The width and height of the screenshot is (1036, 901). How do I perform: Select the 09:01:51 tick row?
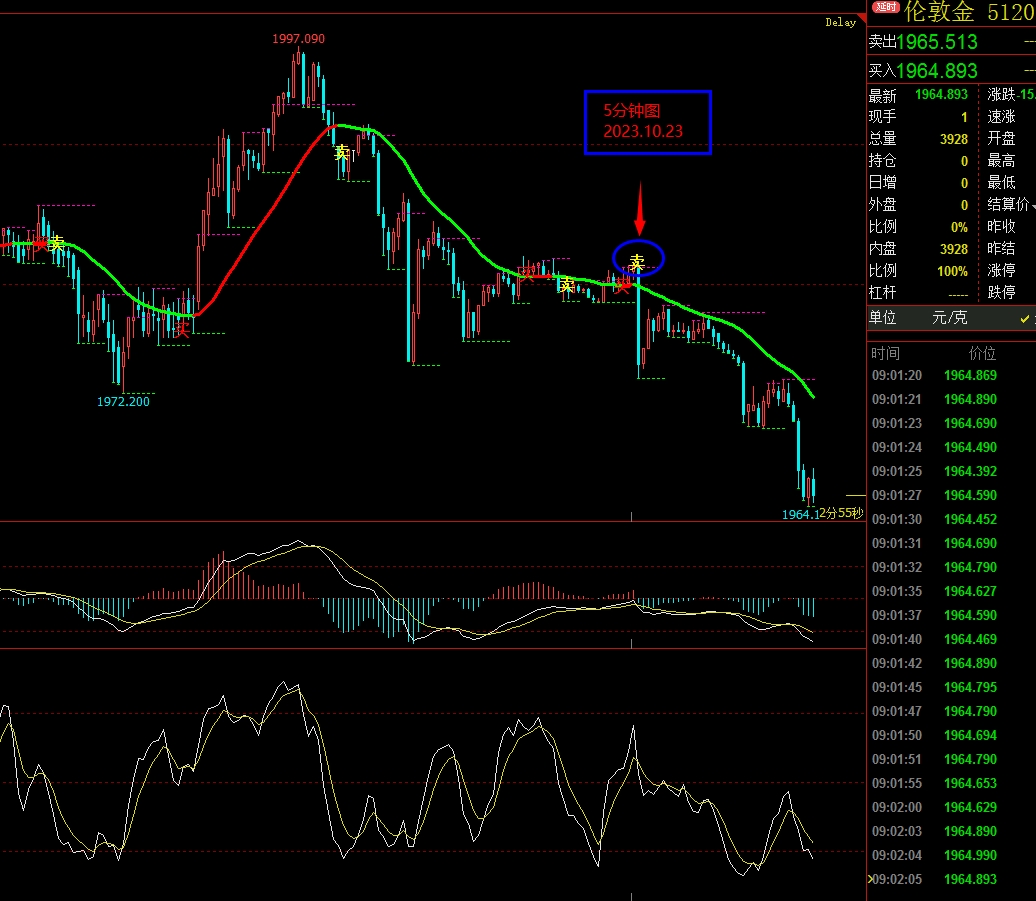[x=951, y=759]
